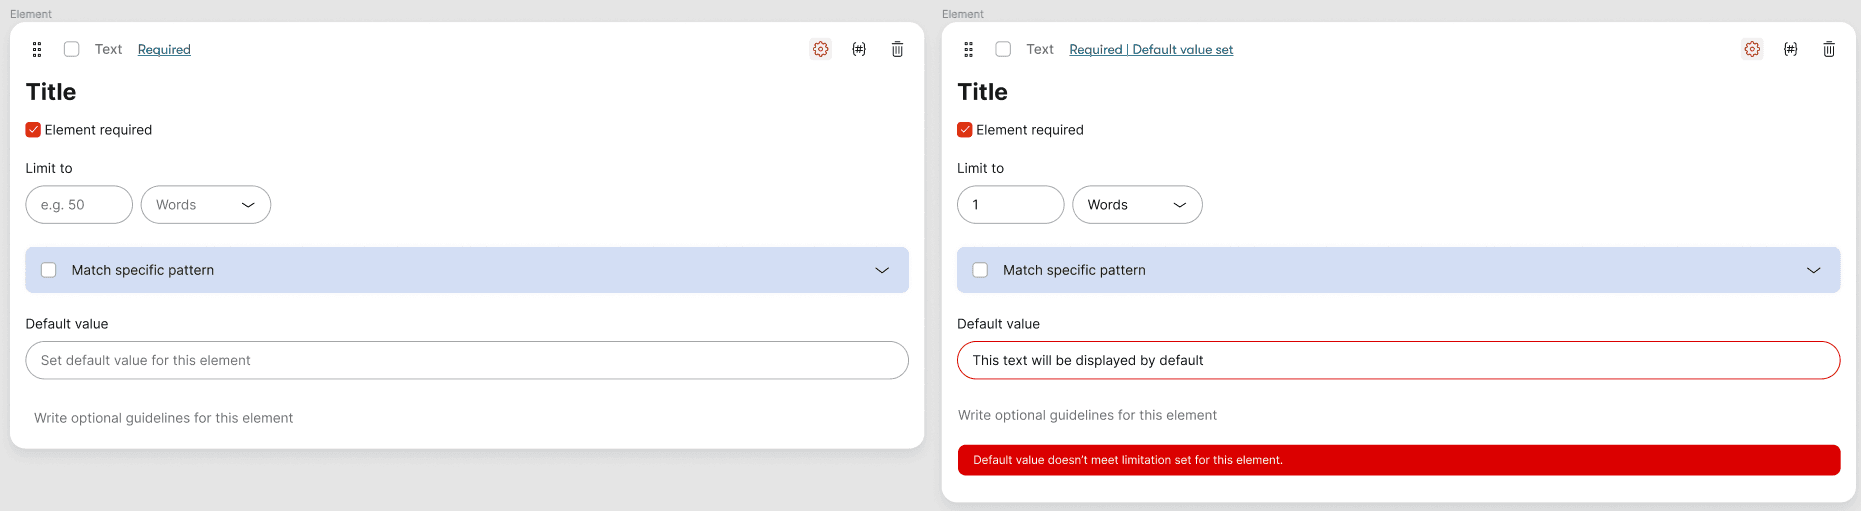Click drag handle on right element card
The height and width of the screenshot is (511, 1861).
968,49
